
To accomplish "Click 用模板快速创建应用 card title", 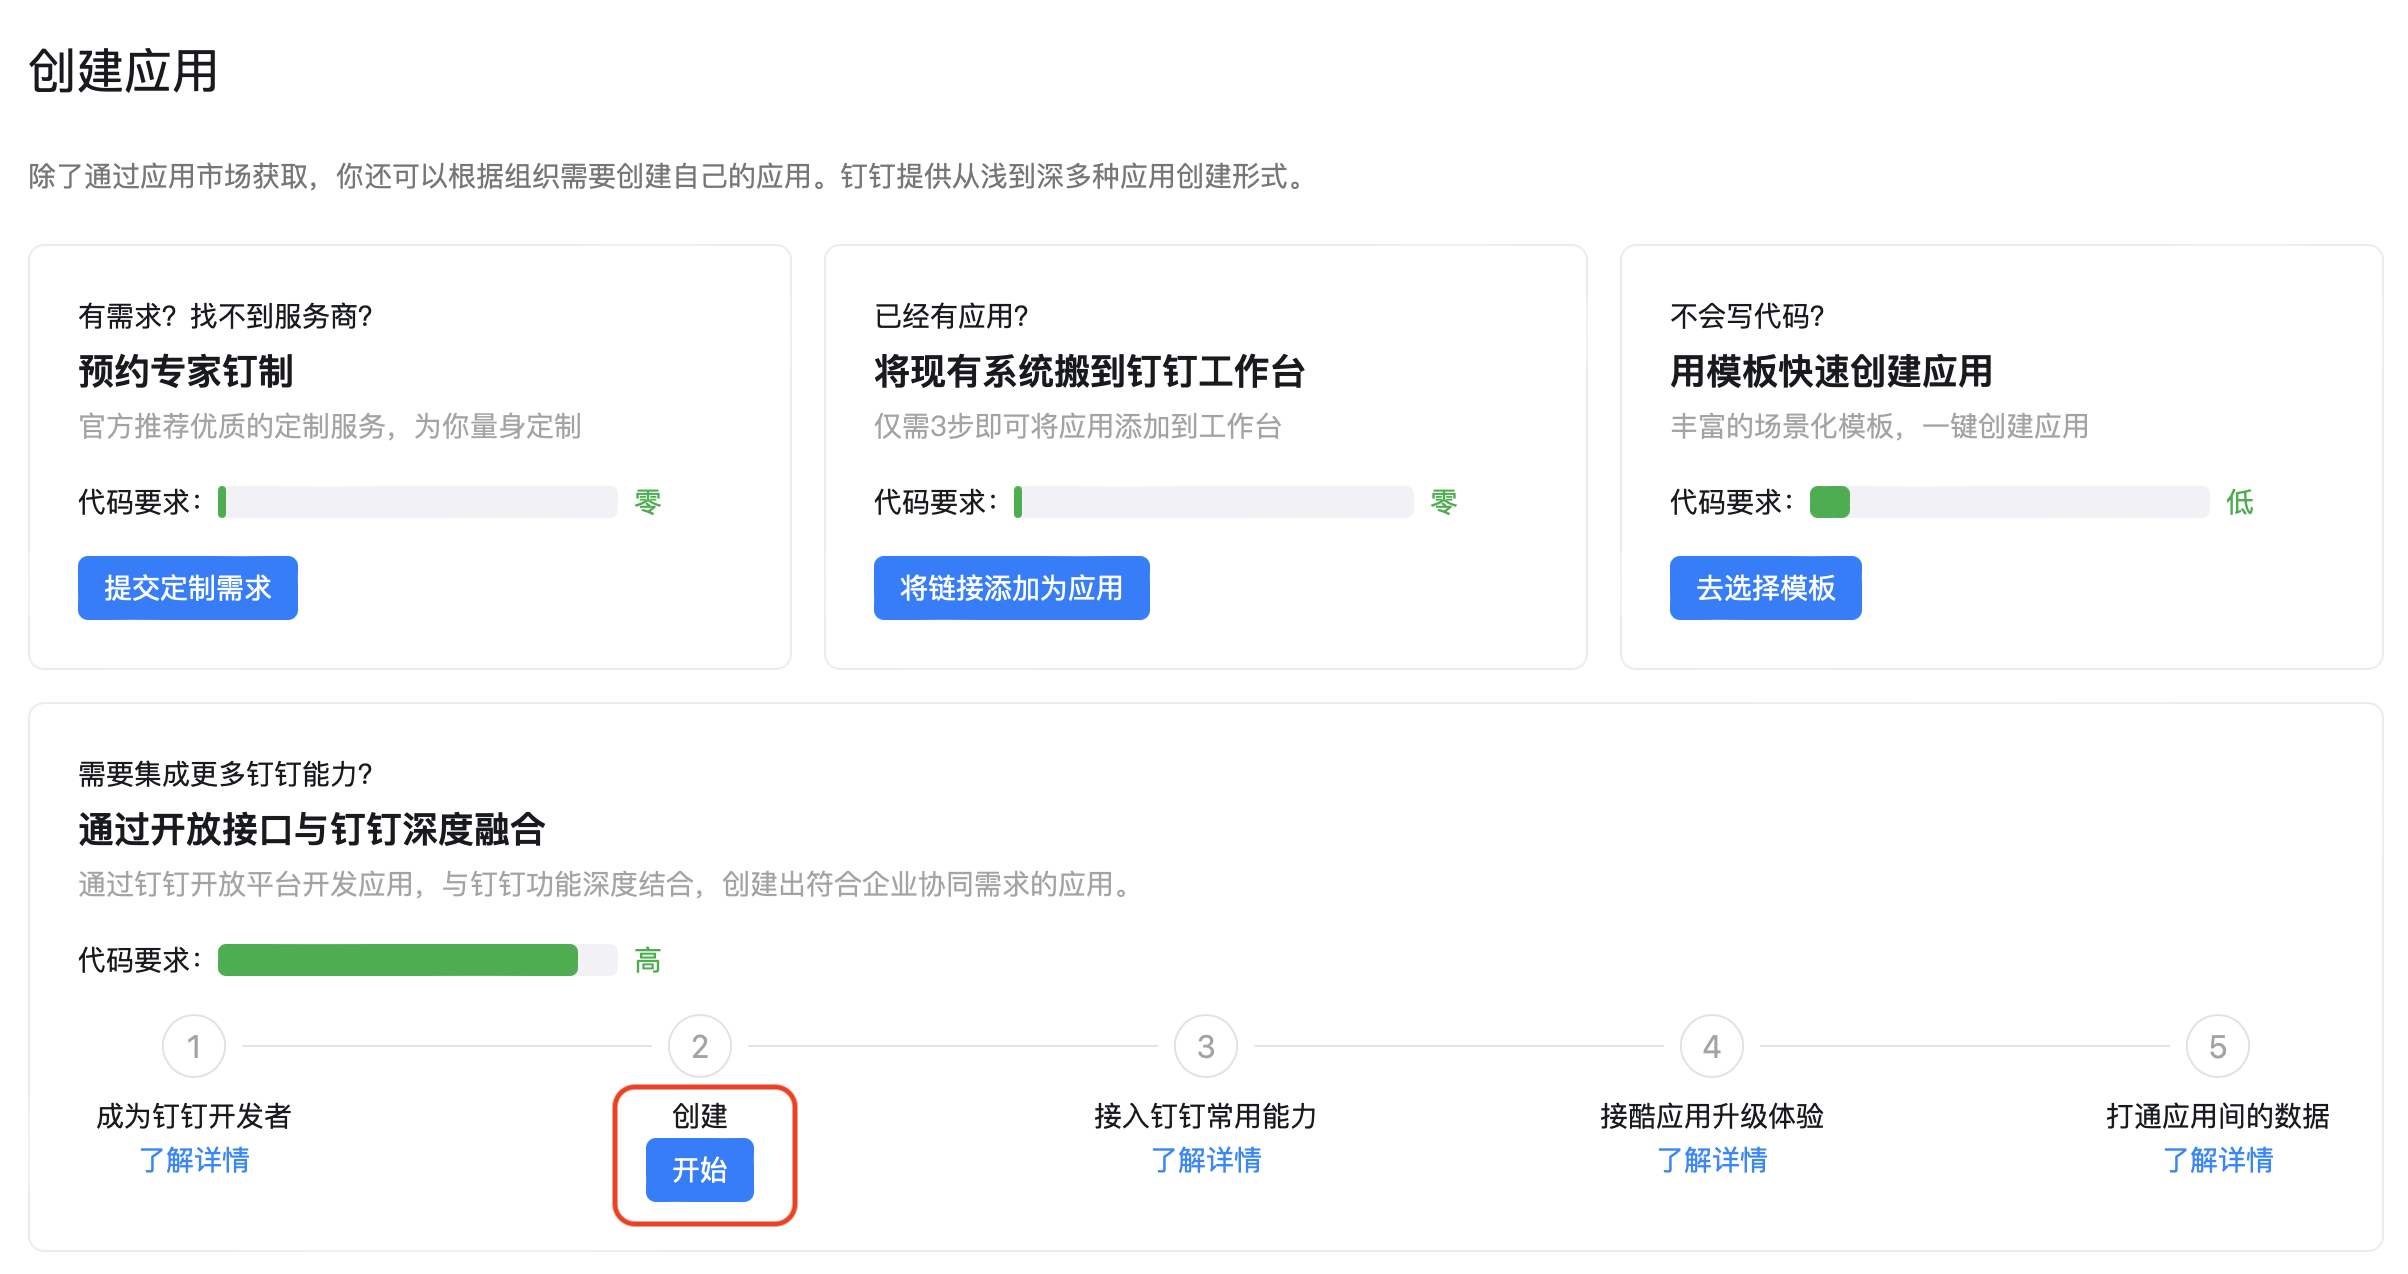I will tap(1831, 371).
